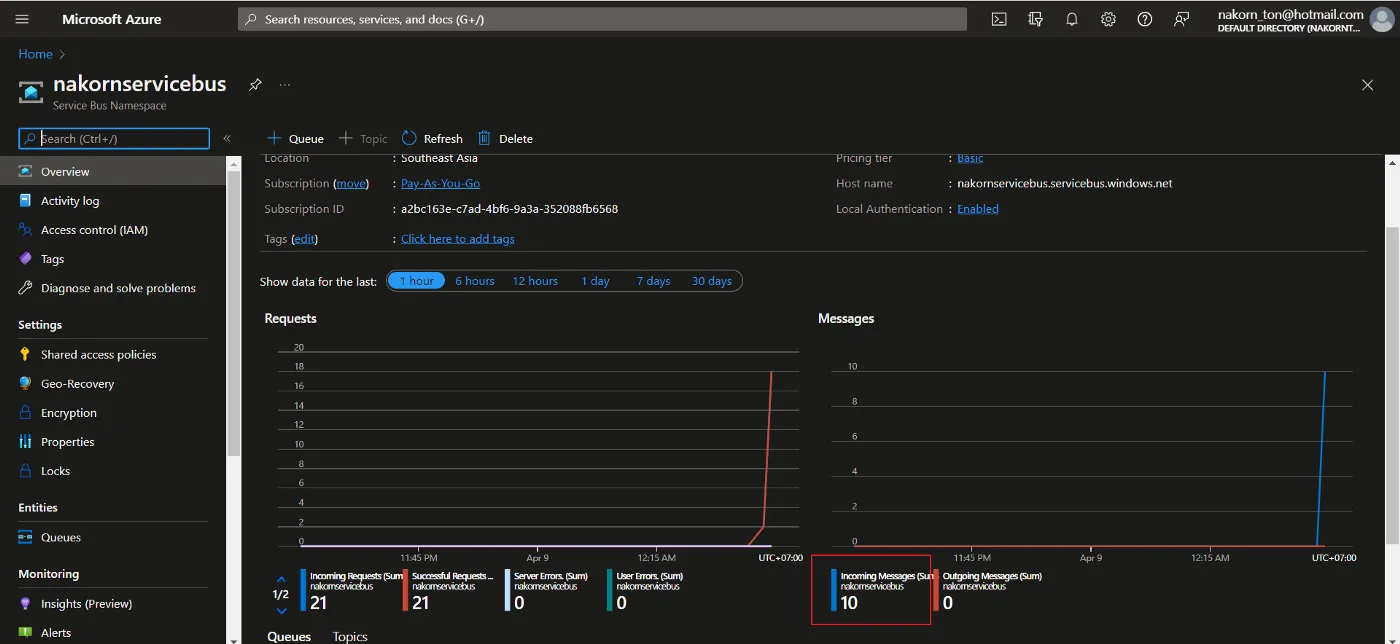Toggle the Incoming Messages legend series
Viewport: 1400px width, 644px height.
[x=882, y=590]
